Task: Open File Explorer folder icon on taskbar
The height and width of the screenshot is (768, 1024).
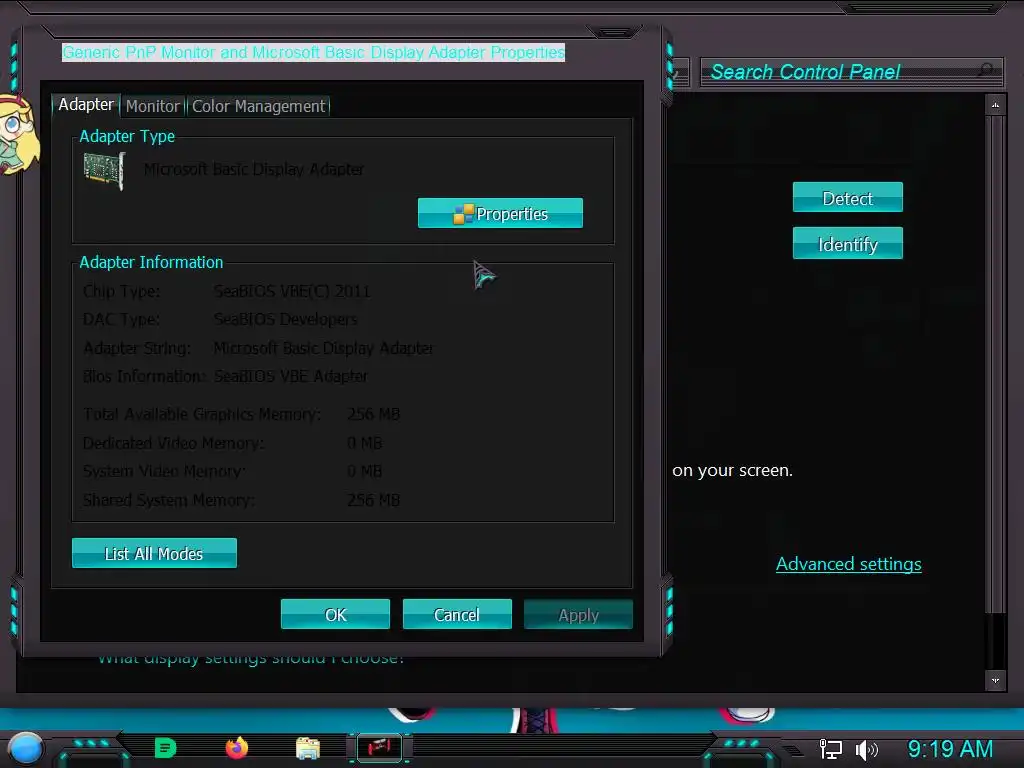Action: coord(308,748)
